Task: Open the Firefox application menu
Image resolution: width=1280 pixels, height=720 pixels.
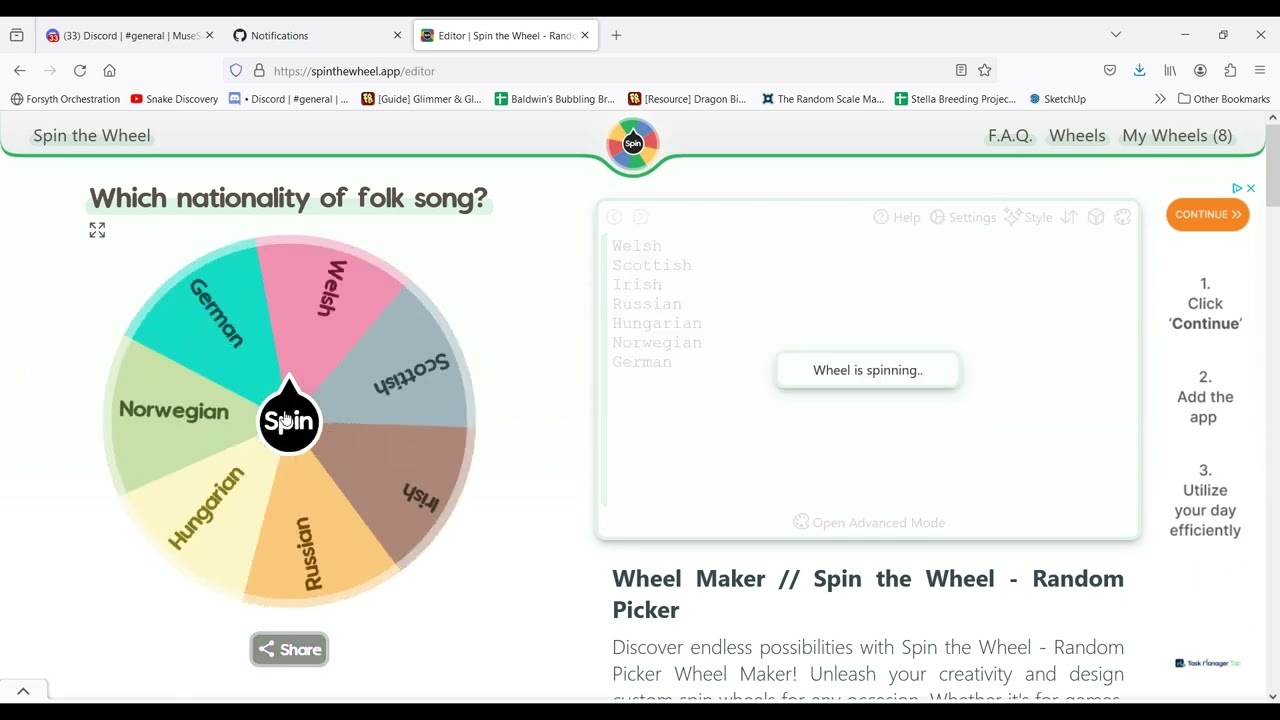Action: 1260,71
